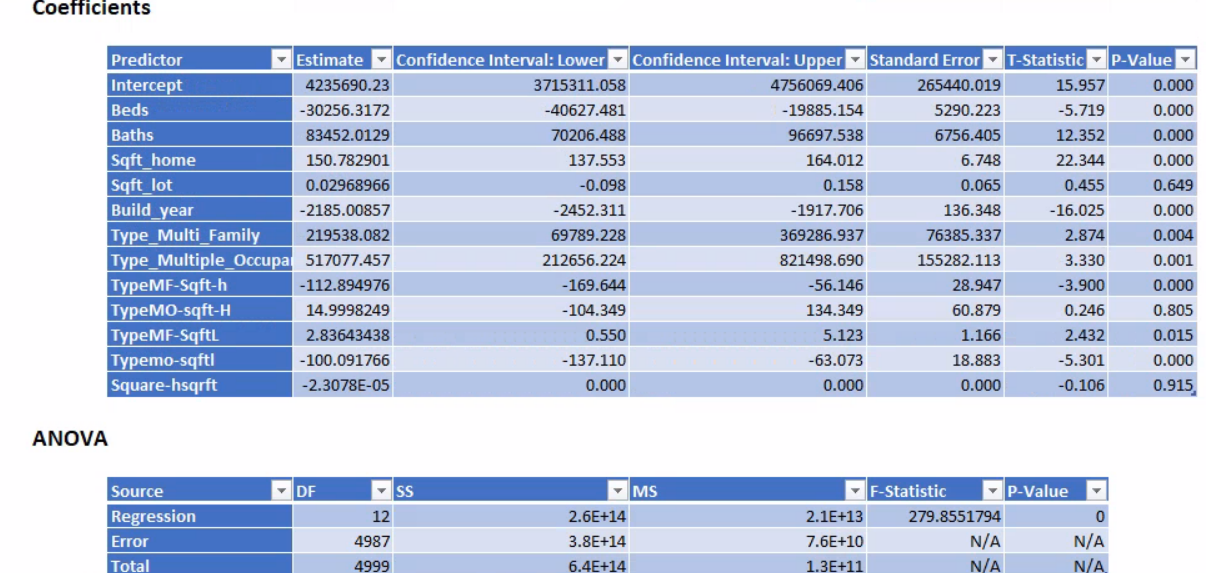Click the Build_year estimate -2185.00857
Viewport: 1206px width, 573px height.
click(343, 210)
